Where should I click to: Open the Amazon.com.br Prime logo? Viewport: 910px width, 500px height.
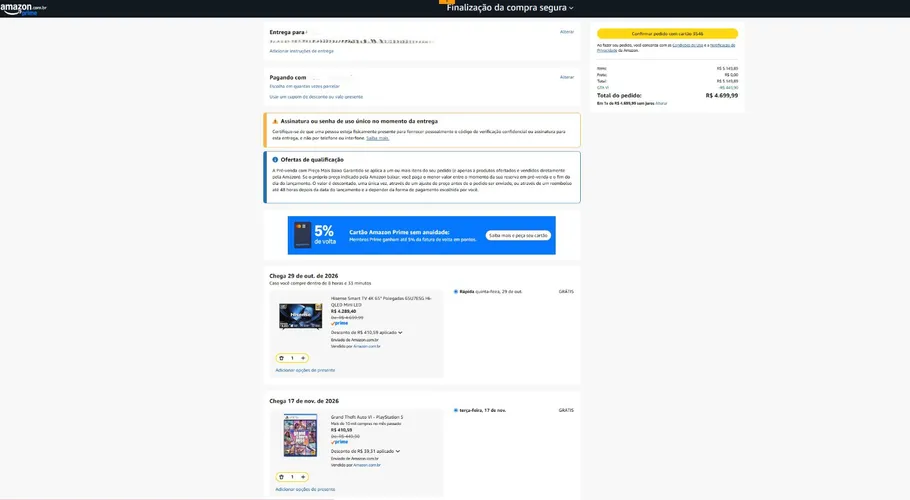(x=23, y=9)
